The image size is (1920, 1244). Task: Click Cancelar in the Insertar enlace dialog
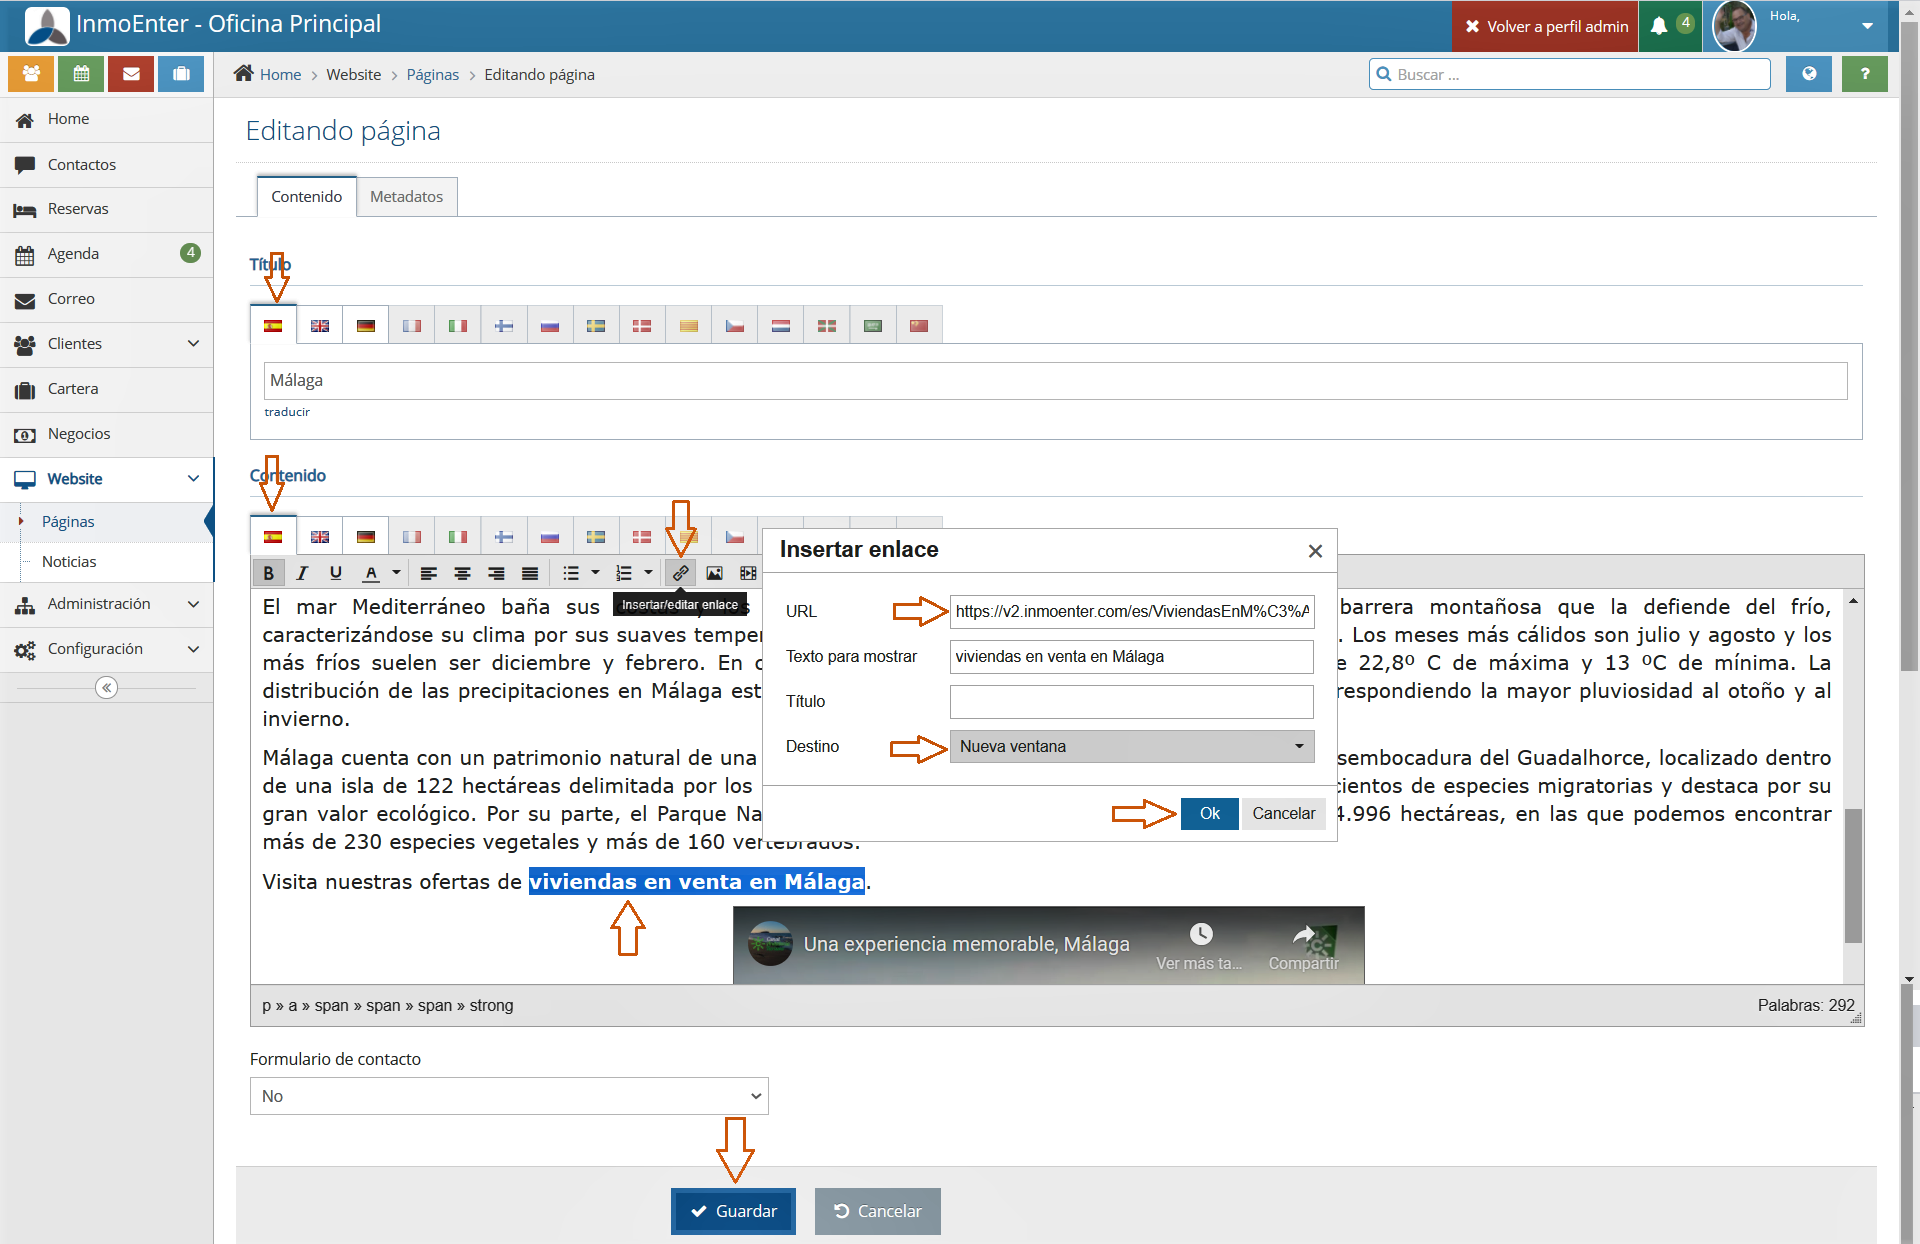[1284, 814]
